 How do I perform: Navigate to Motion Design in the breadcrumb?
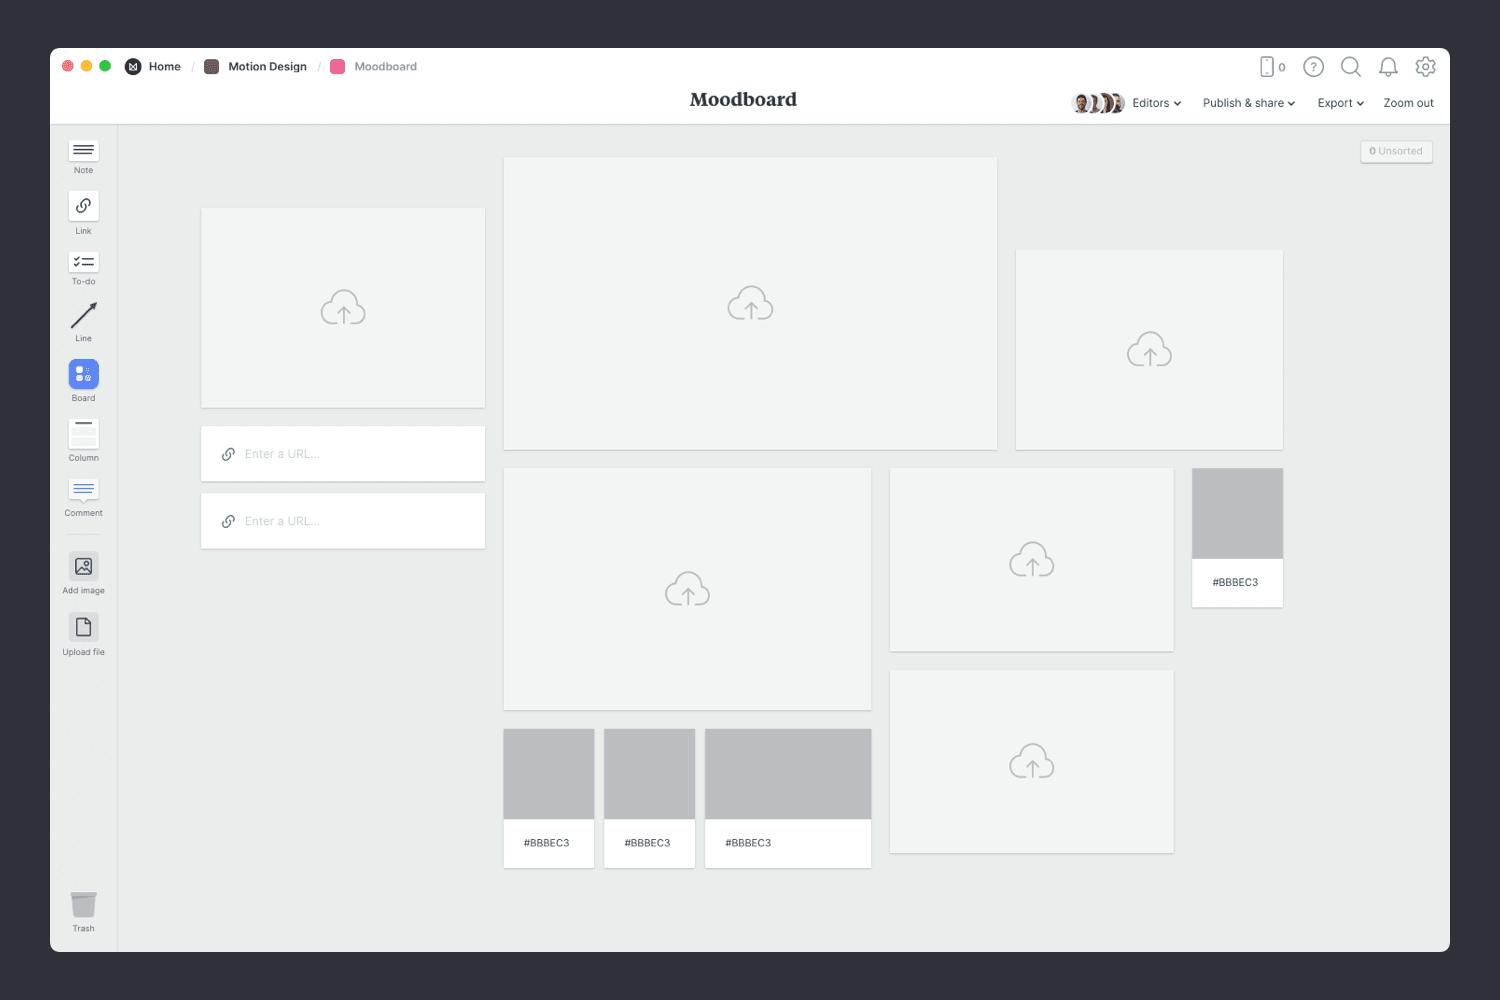pyautogui.click(x=267, y=66)
